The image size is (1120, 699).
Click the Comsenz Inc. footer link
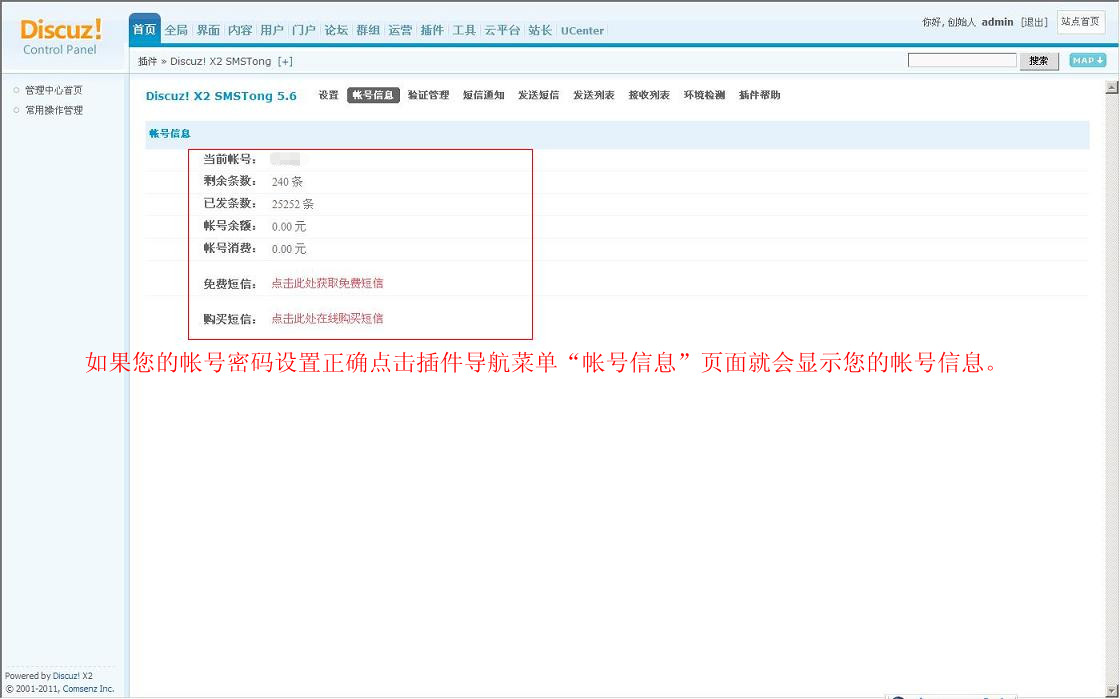point(89,689)
